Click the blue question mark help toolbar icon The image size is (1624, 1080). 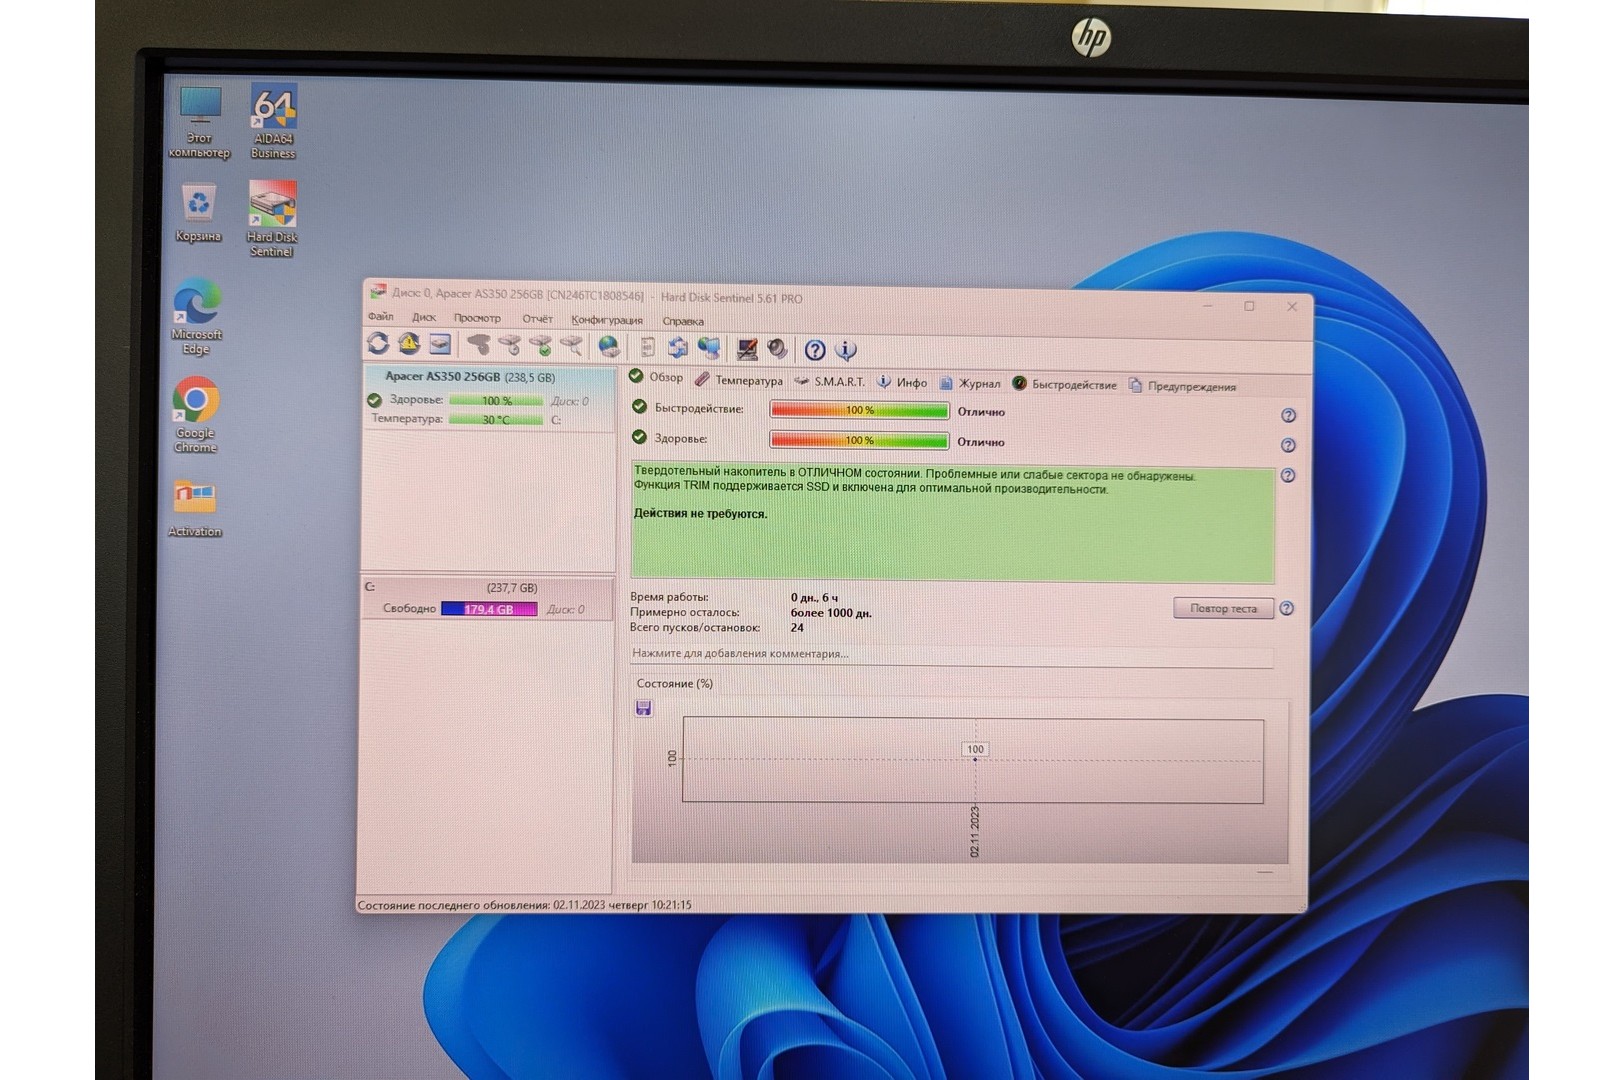click(815, 349)
